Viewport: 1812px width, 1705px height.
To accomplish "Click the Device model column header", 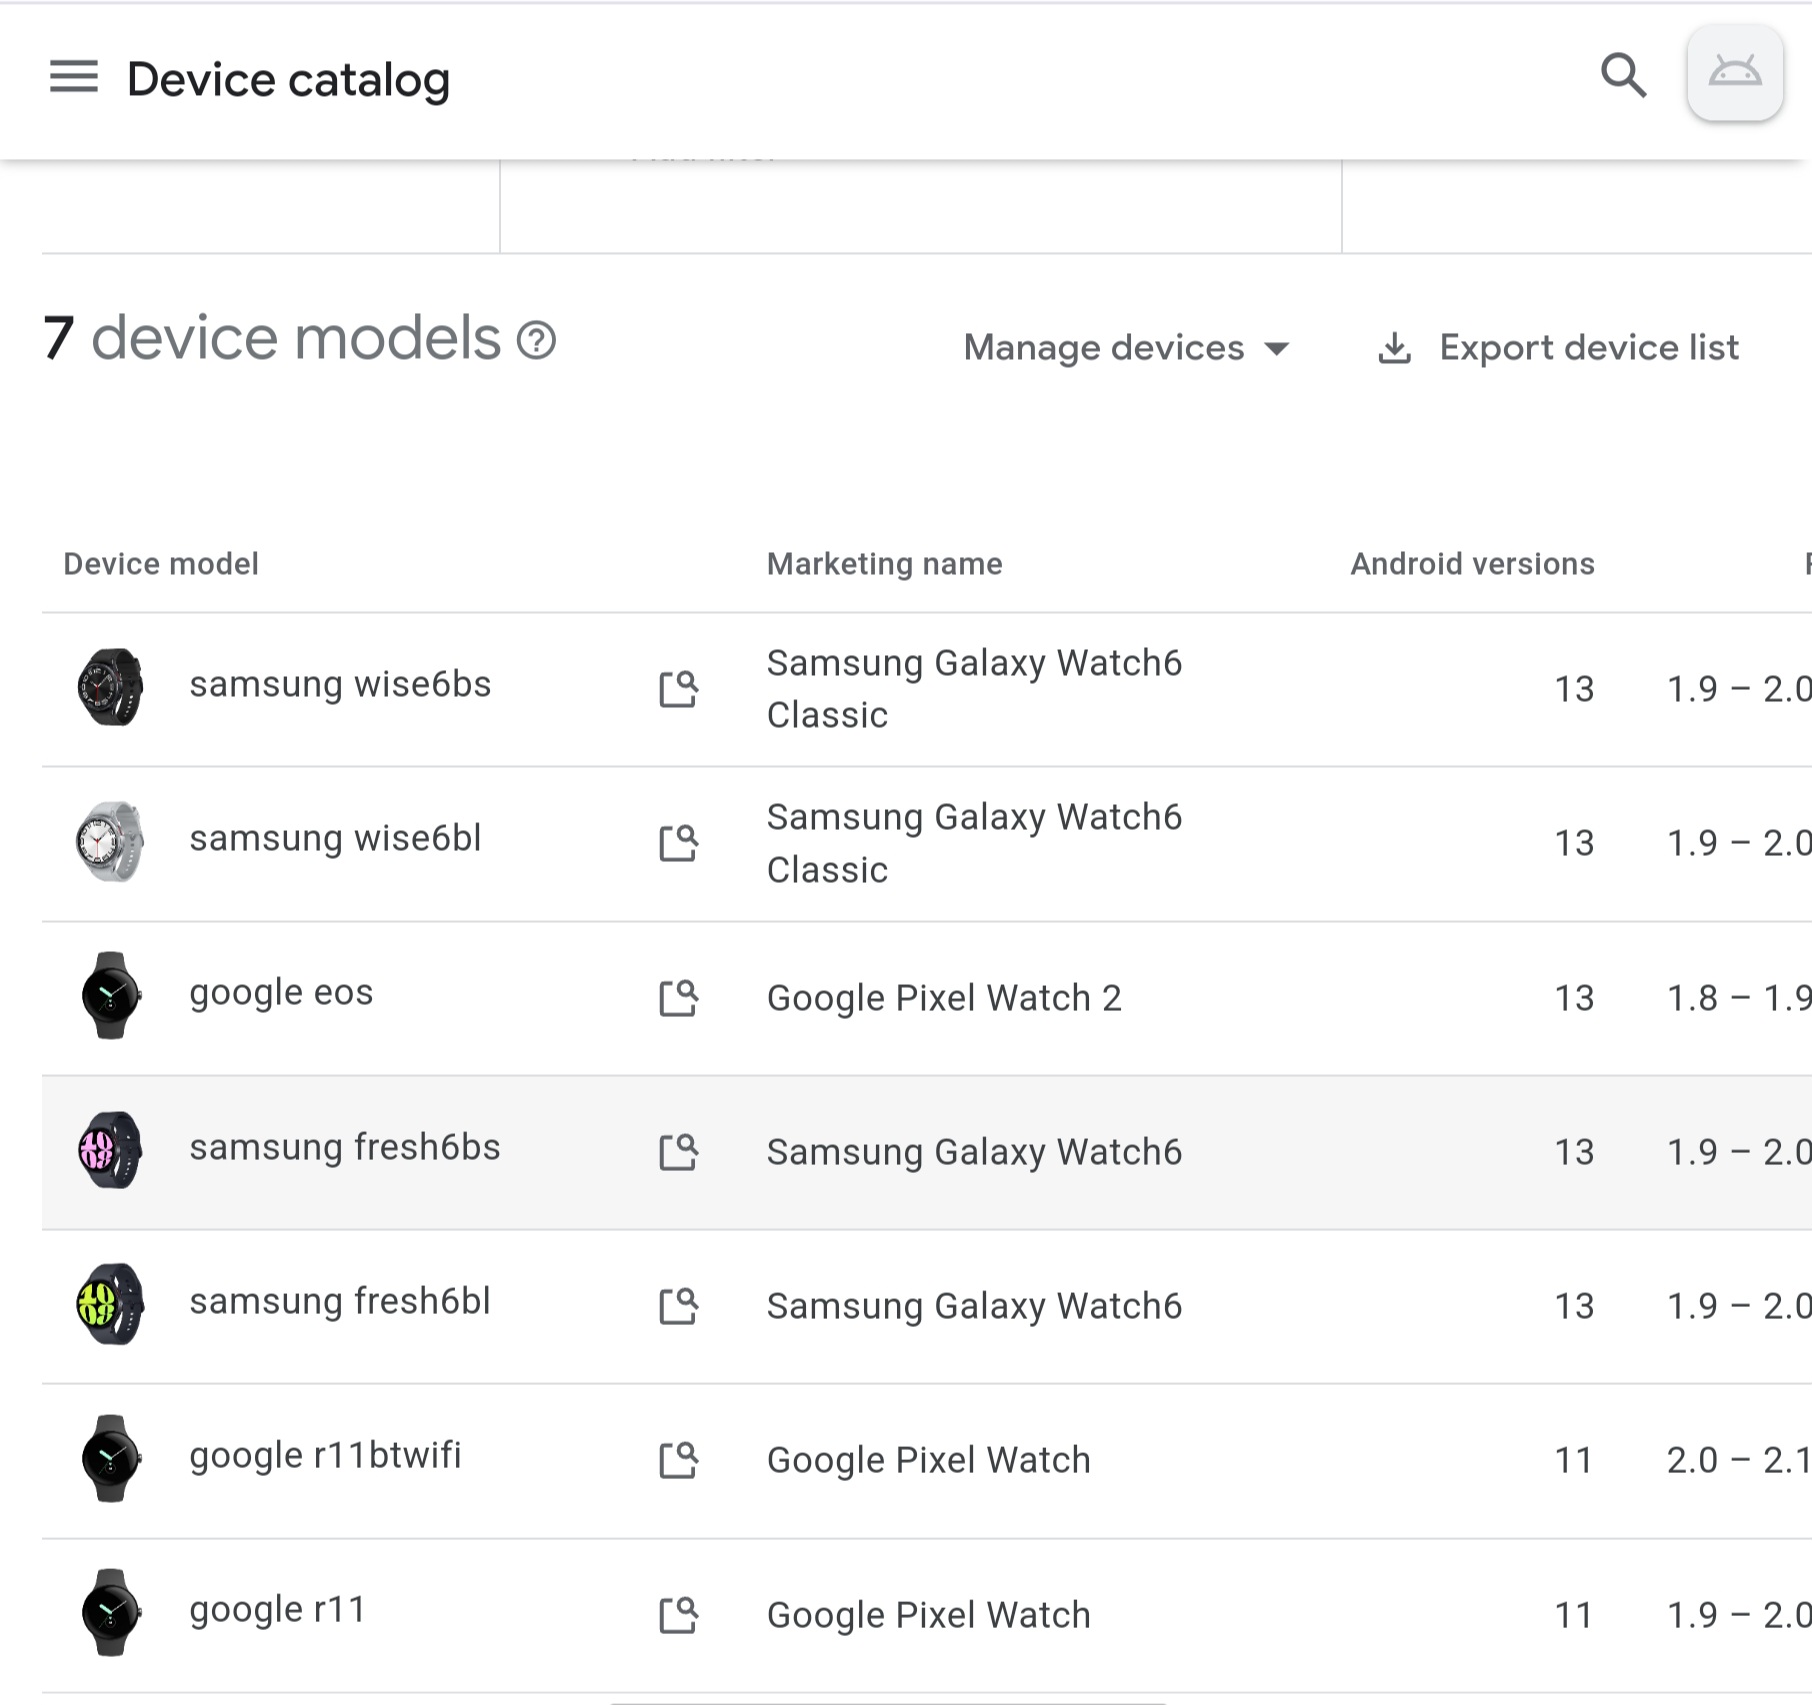I will click(161, 564).
